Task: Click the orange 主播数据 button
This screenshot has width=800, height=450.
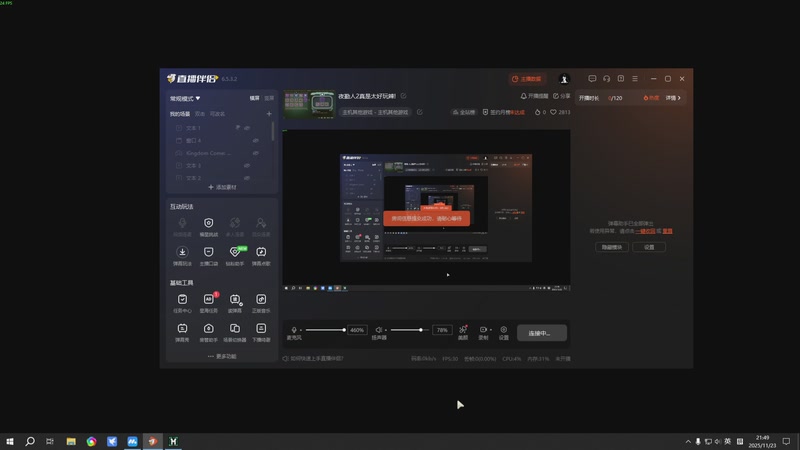Action: (527, 79)
